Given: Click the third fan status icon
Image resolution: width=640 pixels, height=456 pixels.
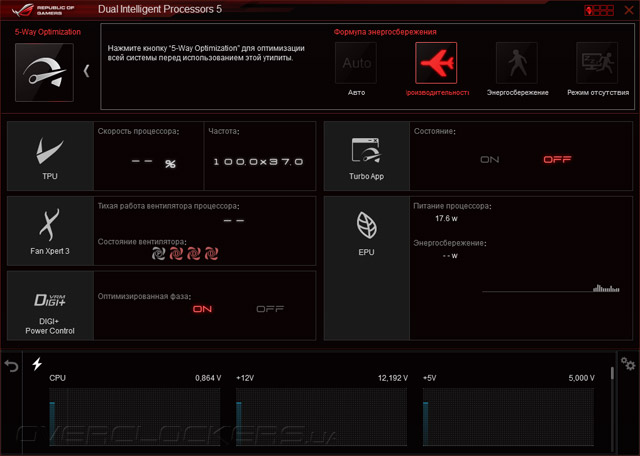Looking at the screenshot, I should click(x=193, y=254).
